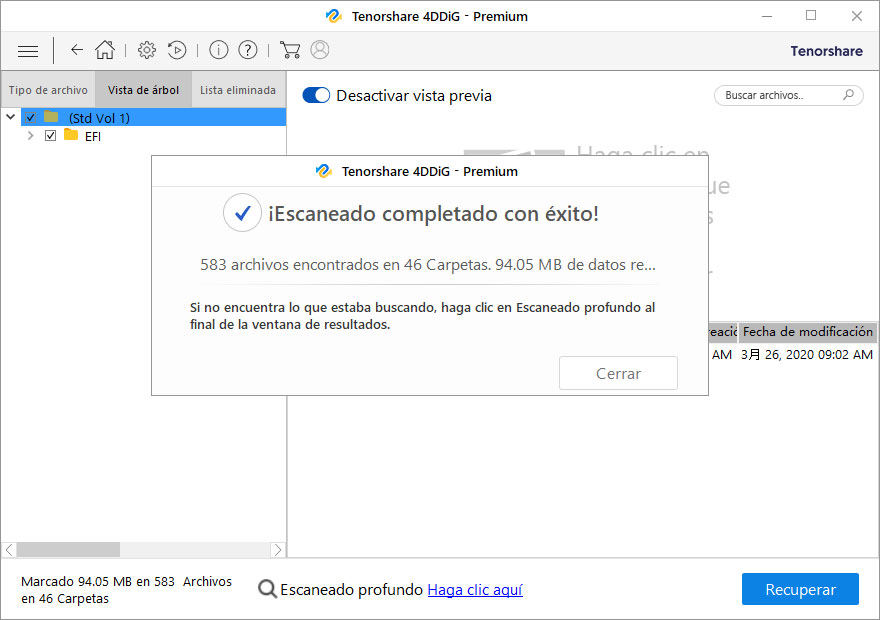Return to the home screen icon
The height and width of the screenshot is (620, 880).
point(105,50)
